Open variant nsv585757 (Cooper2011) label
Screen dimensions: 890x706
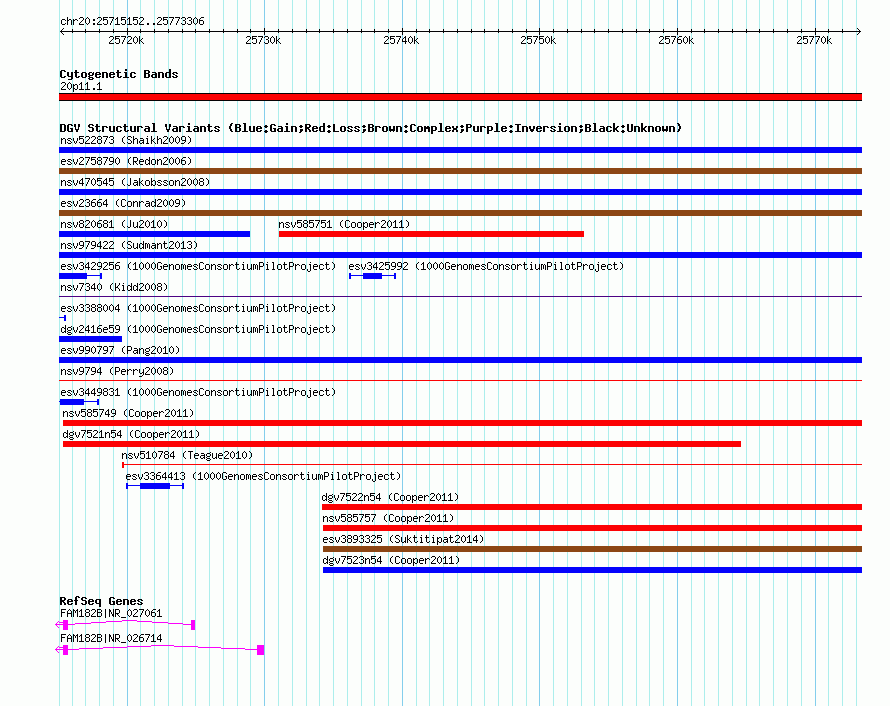(388, 518)
